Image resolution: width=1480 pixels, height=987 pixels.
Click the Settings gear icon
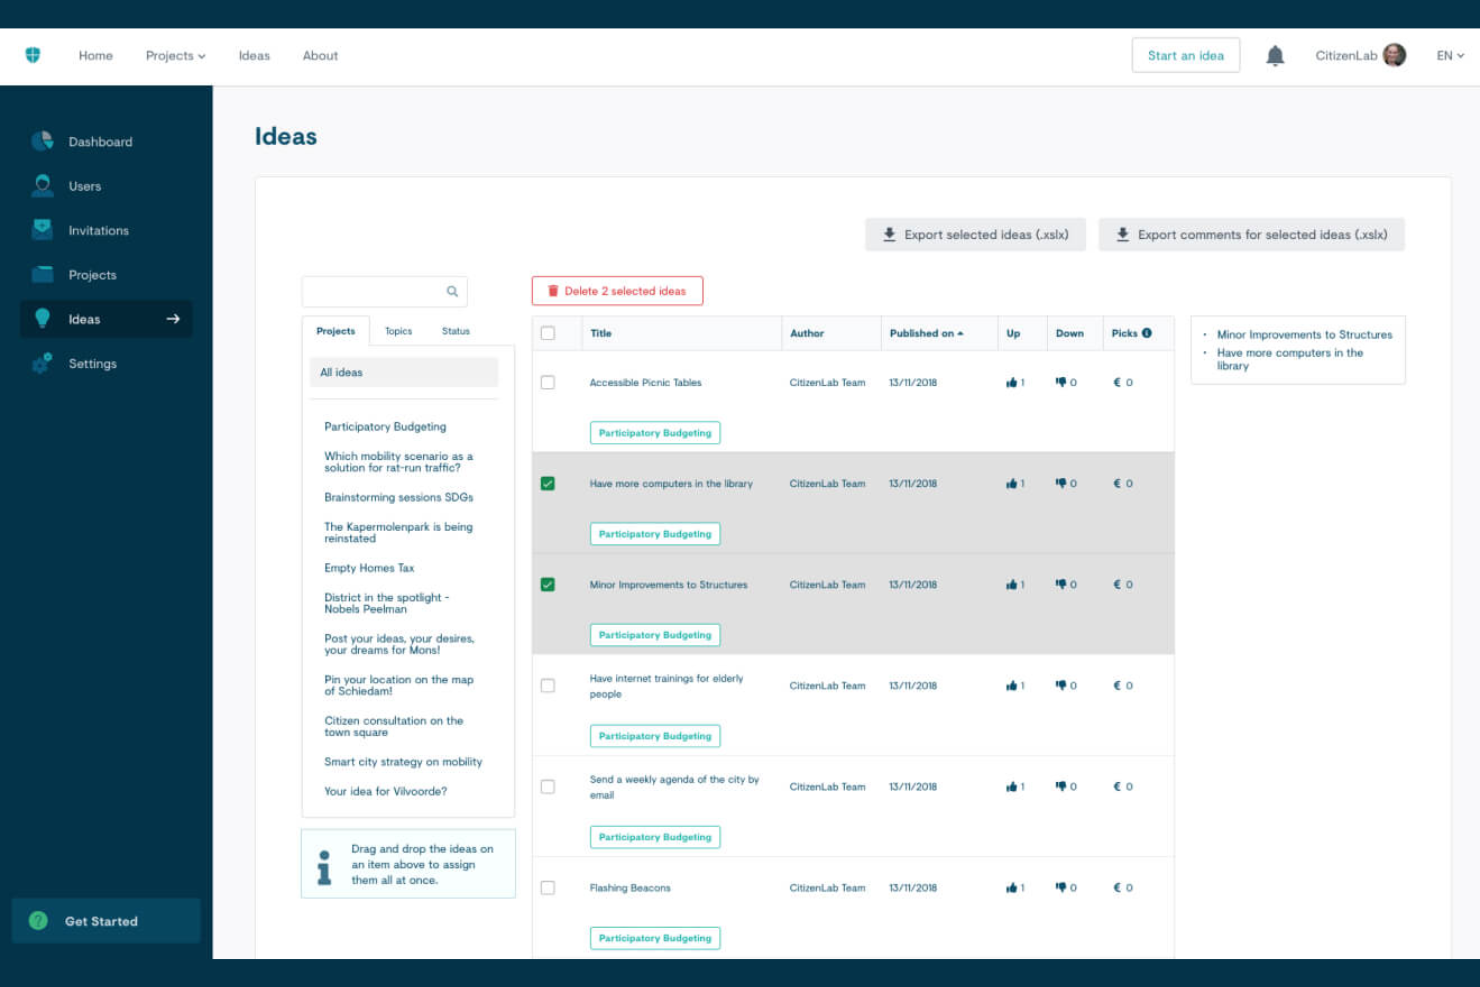(x=42, y=363)
